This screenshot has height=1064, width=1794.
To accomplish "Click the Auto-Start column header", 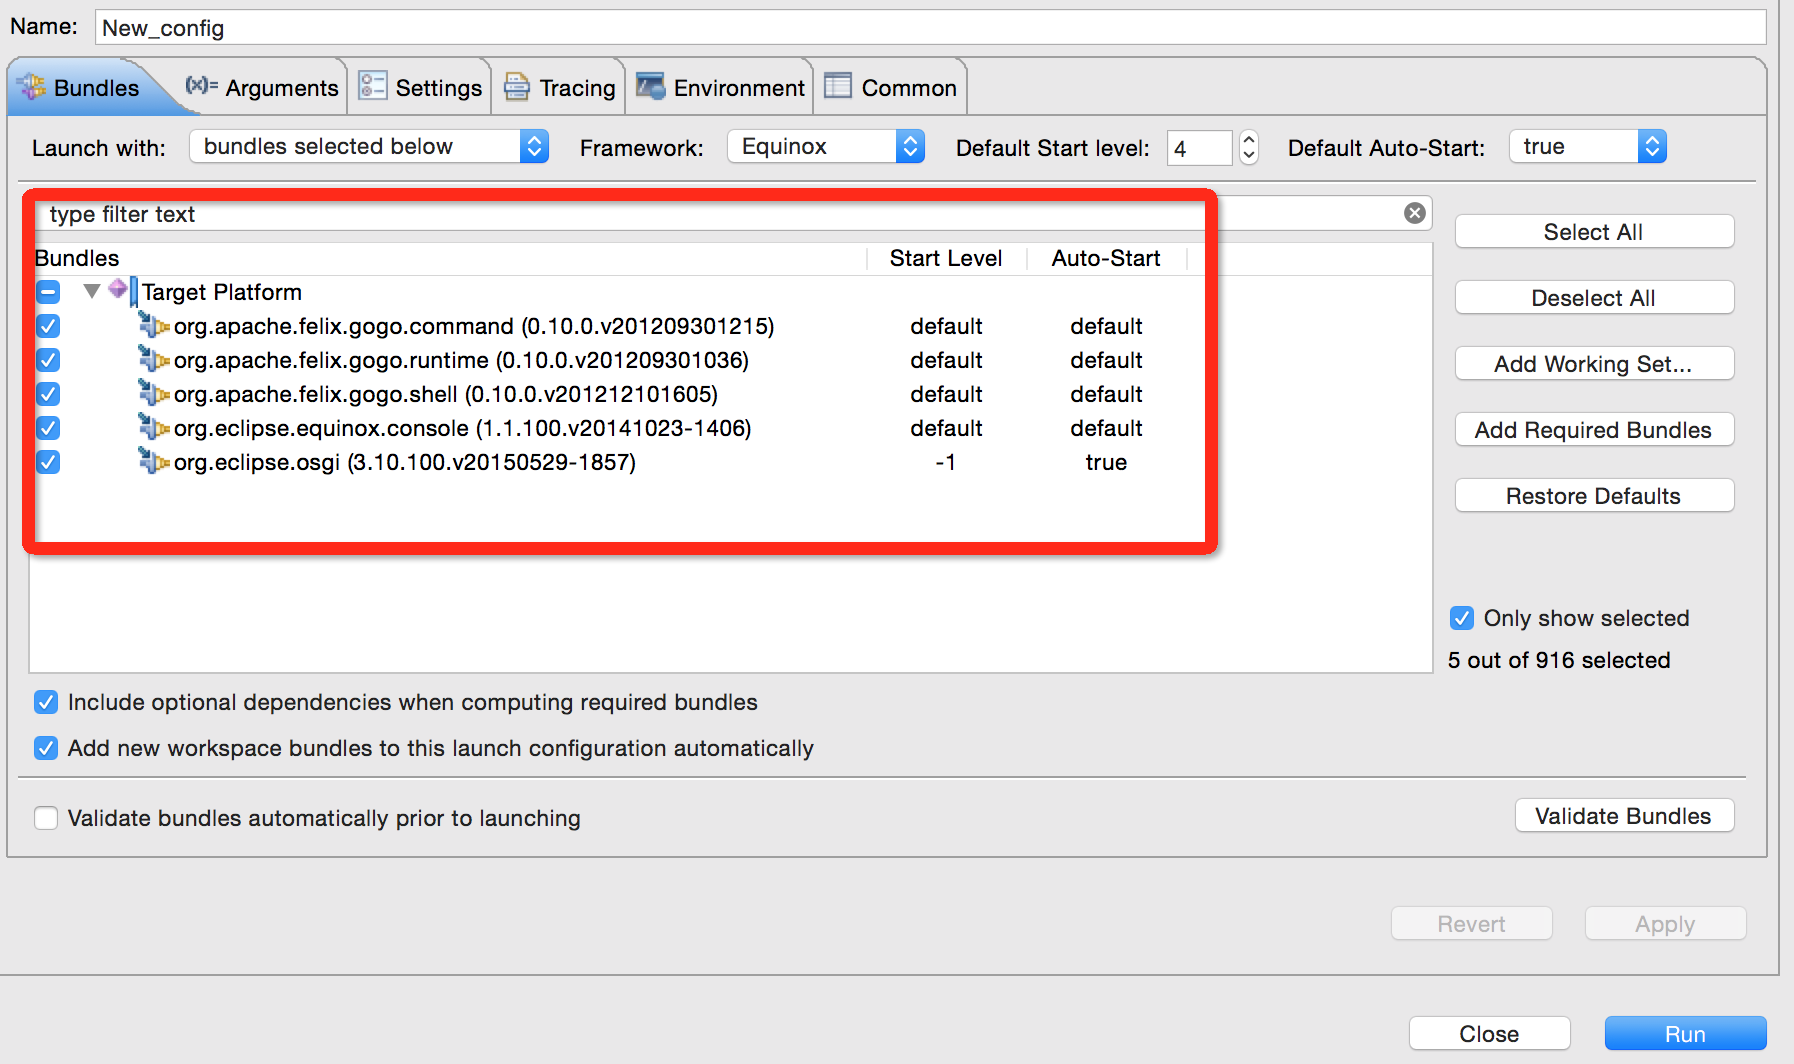I will point(1106,259).
